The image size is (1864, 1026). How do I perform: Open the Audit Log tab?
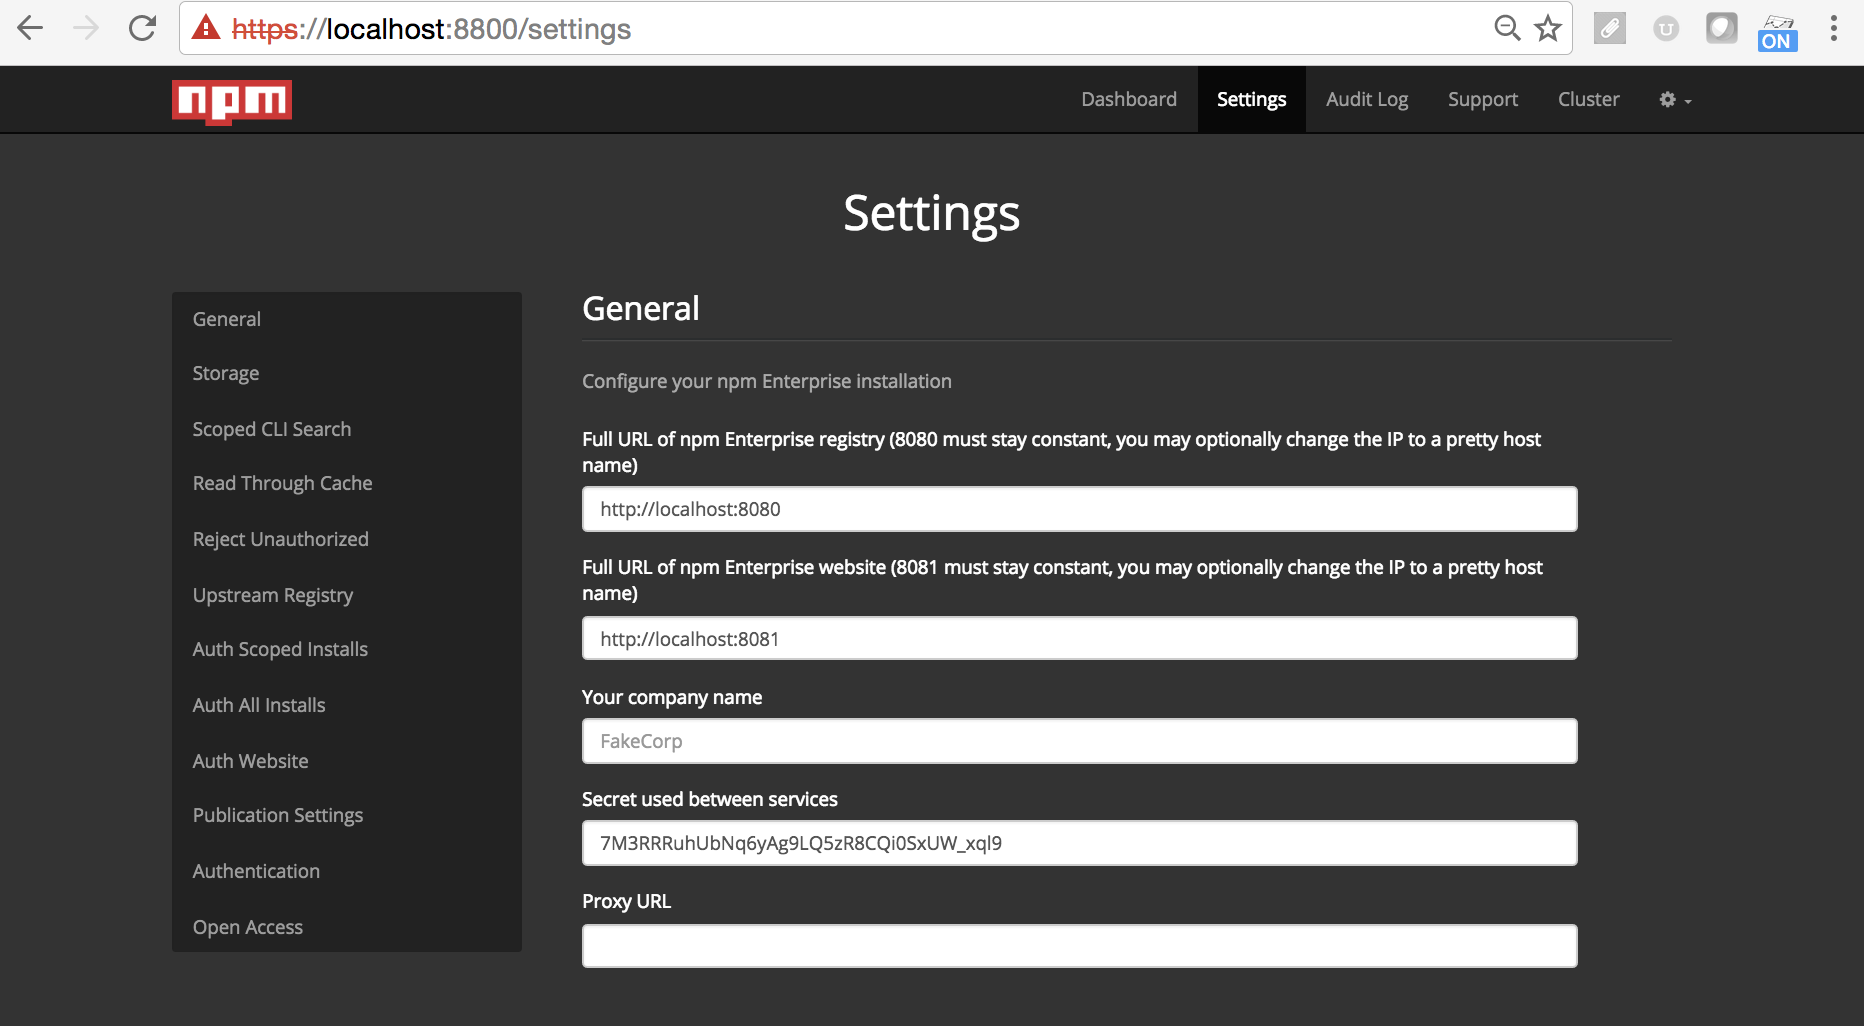(1367, 99)
